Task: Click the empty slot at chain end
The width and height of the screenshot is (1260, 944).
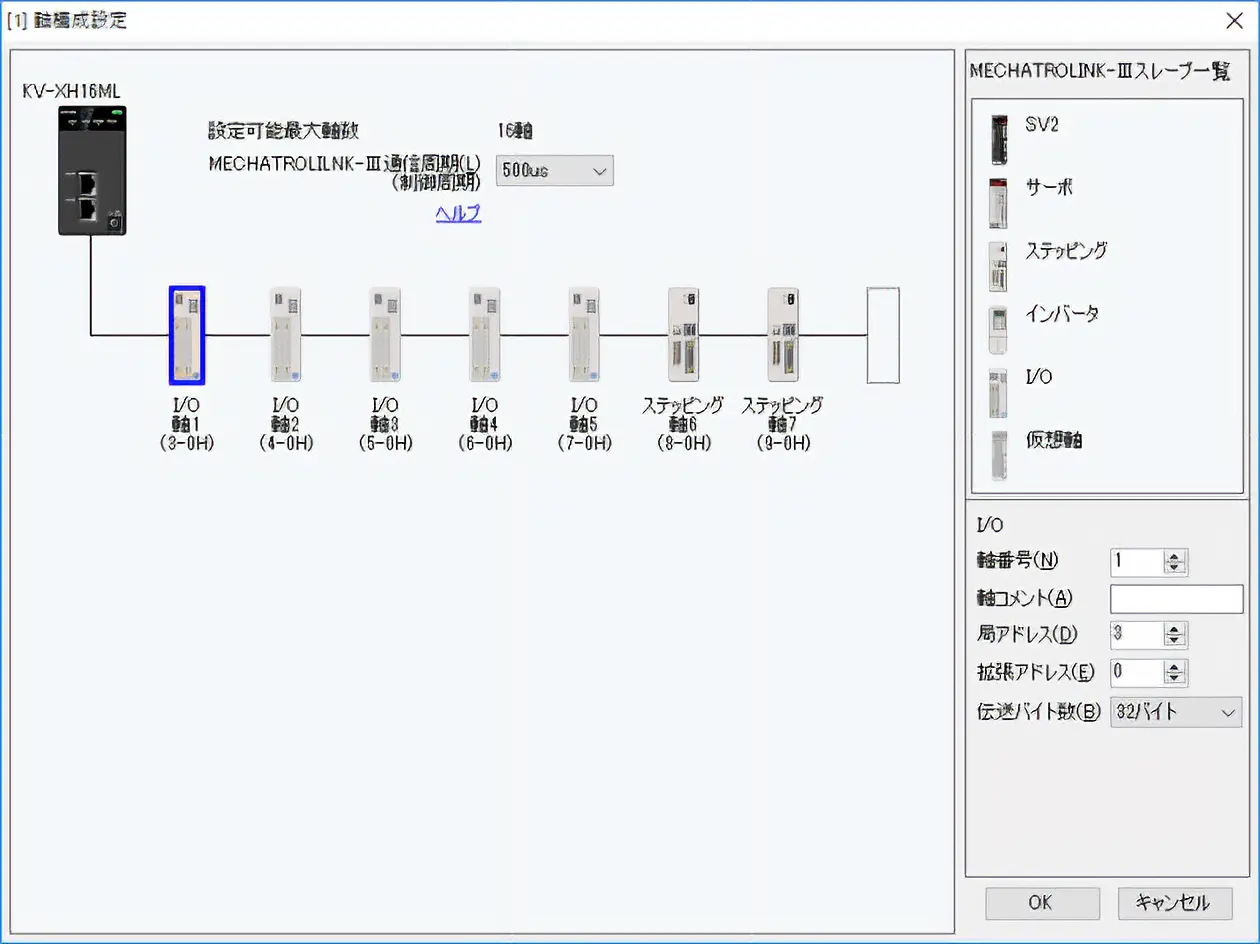Action: pos(882,335)
